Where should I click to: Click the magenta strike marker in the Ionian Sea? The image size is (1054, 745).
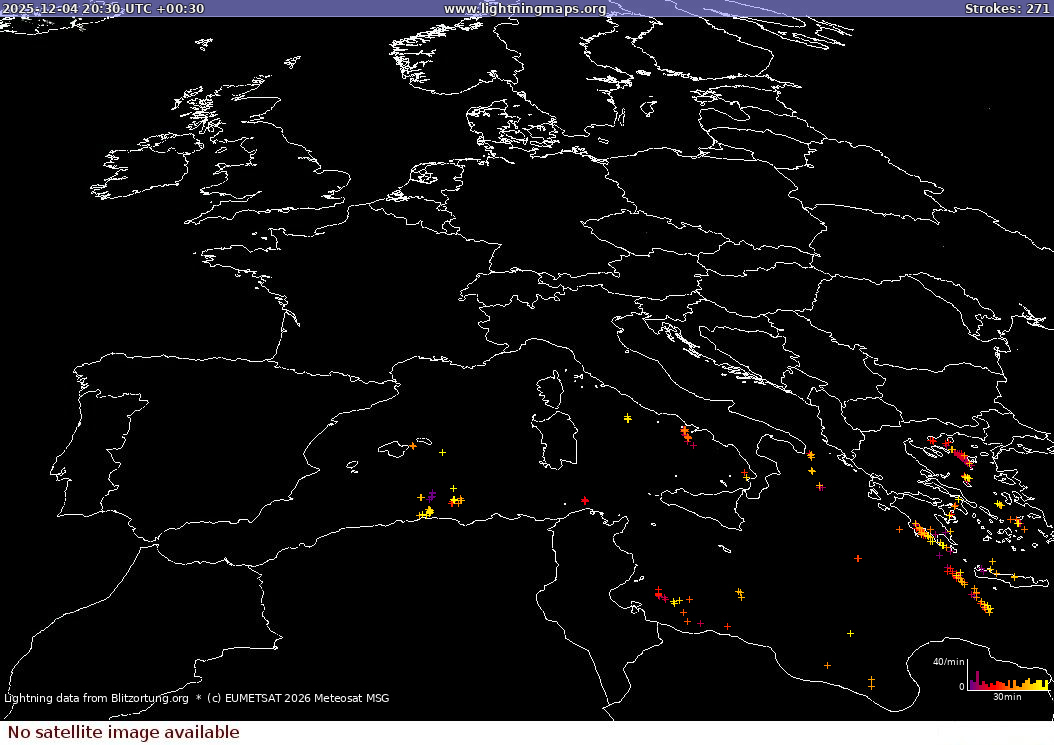click(x=820, y=487)
